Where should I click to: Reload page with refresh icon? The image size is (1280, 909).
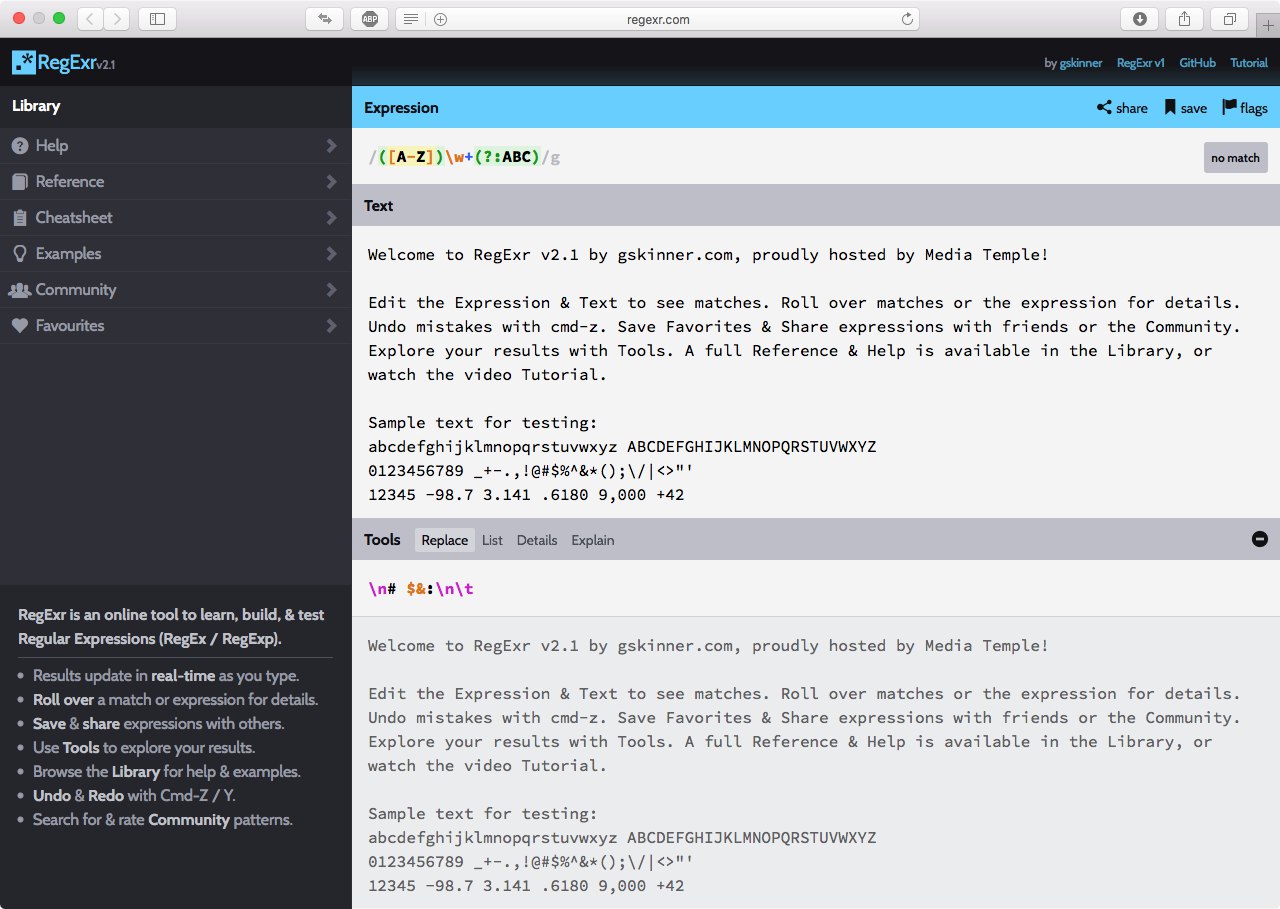907,19
